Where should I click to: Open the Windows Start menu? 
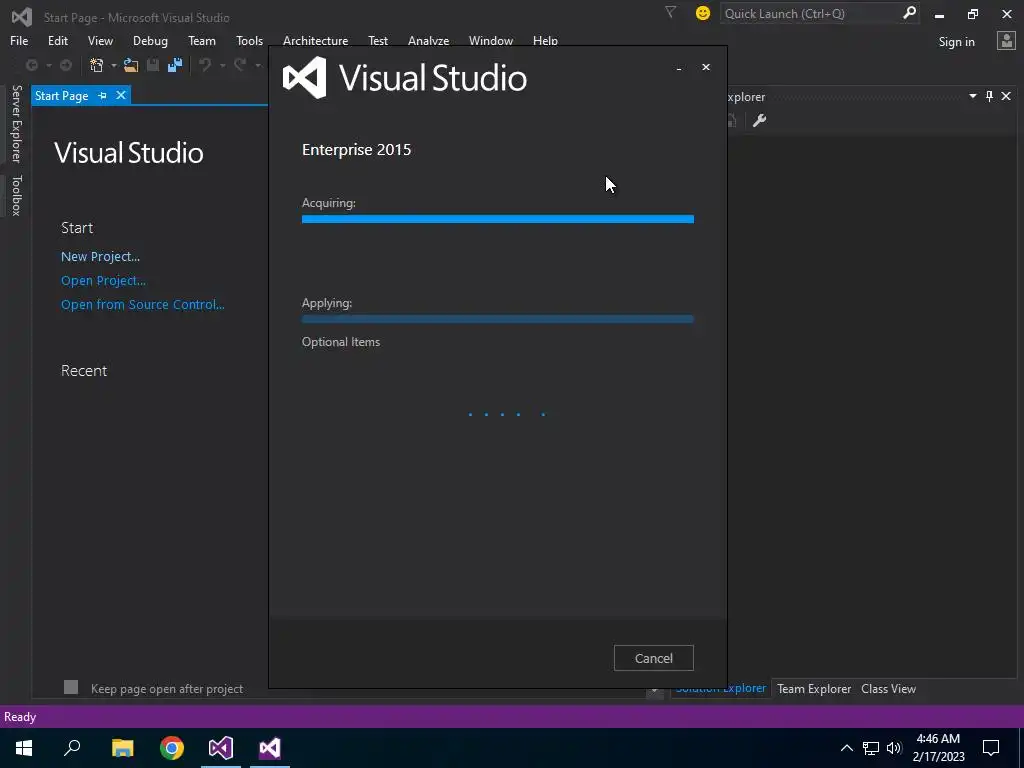(x=24, y=748)
